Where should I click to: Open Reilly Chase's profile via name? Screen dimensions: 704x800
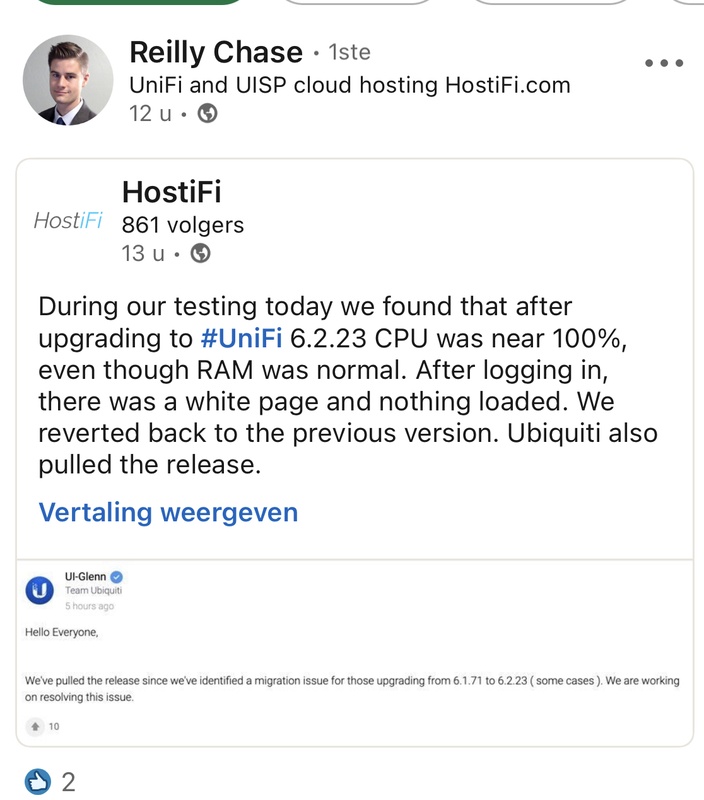pos(215,52)
